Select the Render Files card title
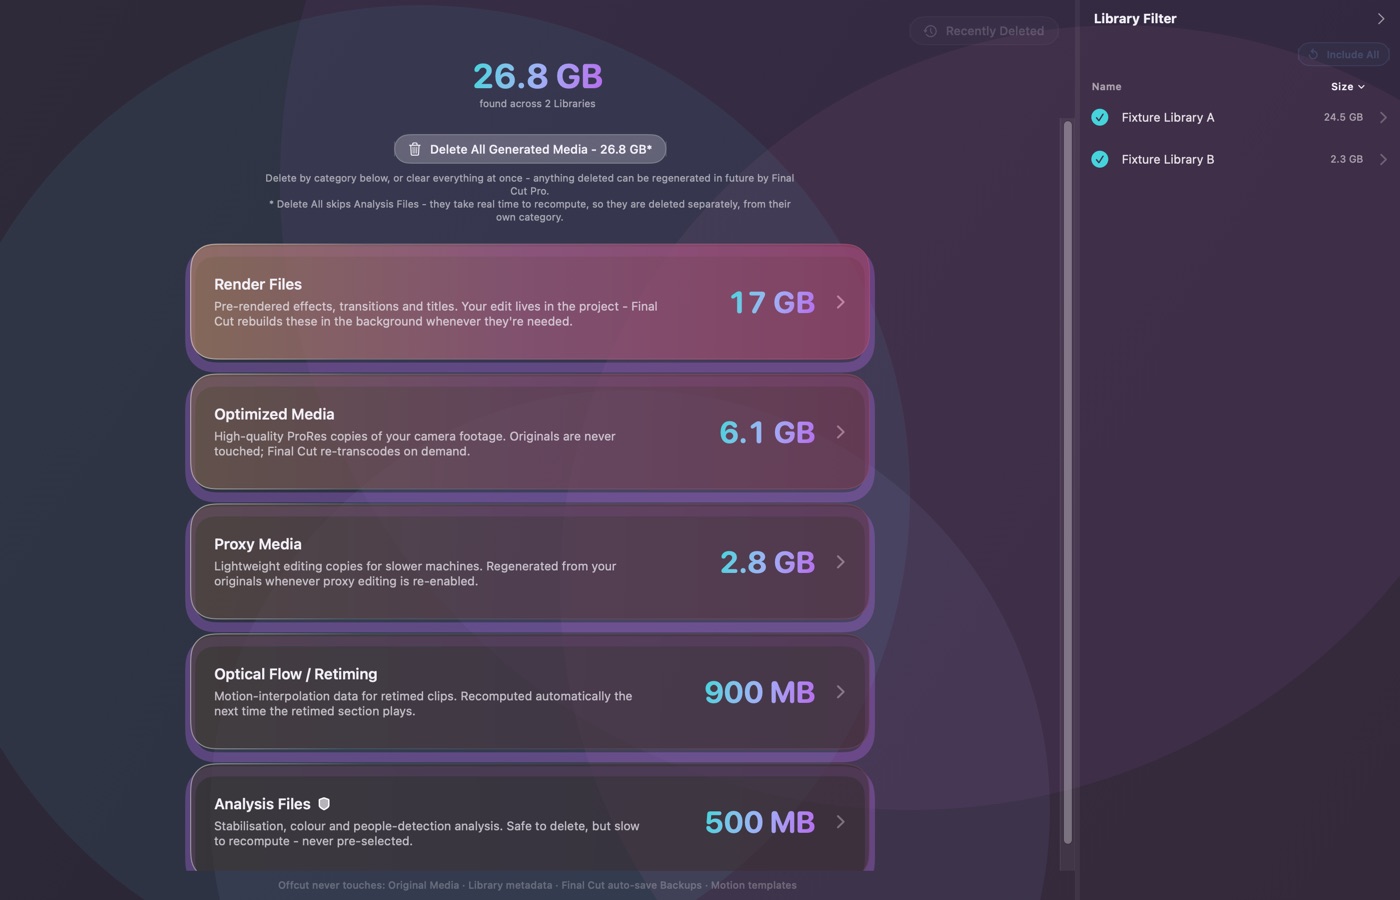Image resolution: width=1400 pixels, height=900 pixels. (x=258, y=284)
